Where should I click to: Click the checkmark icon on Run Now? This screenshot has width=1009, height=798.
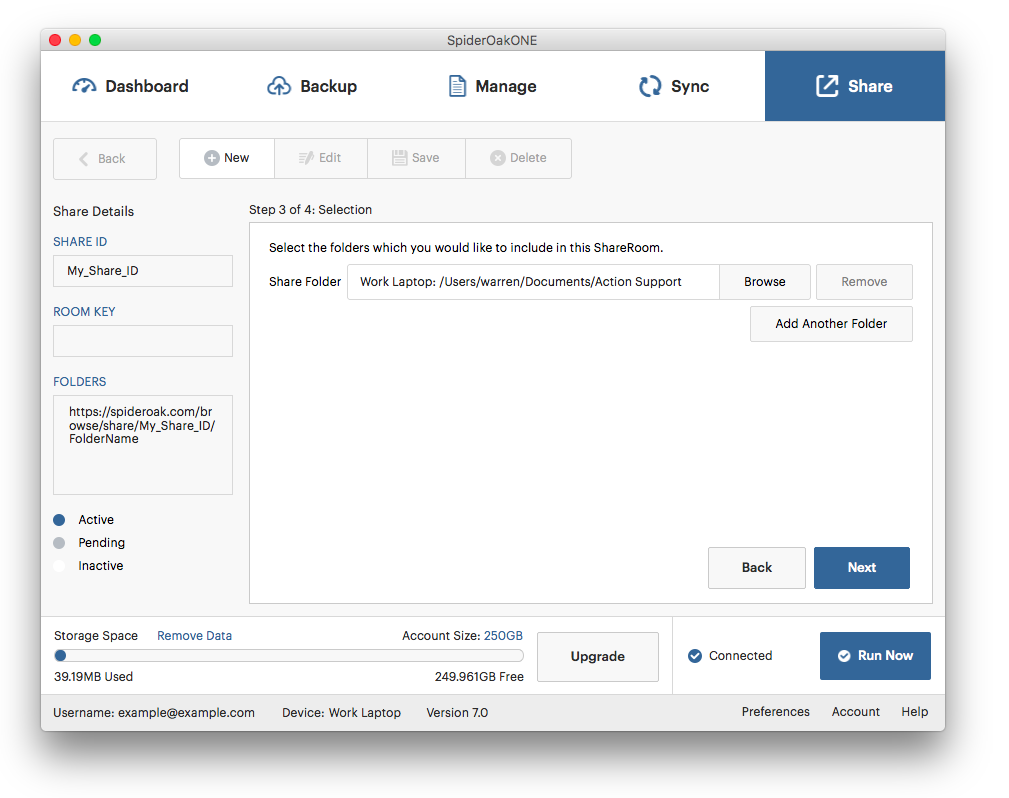844,656
